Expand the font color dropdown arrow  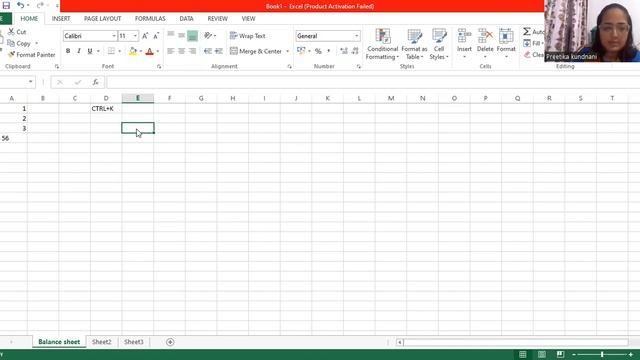click(158, 51)
